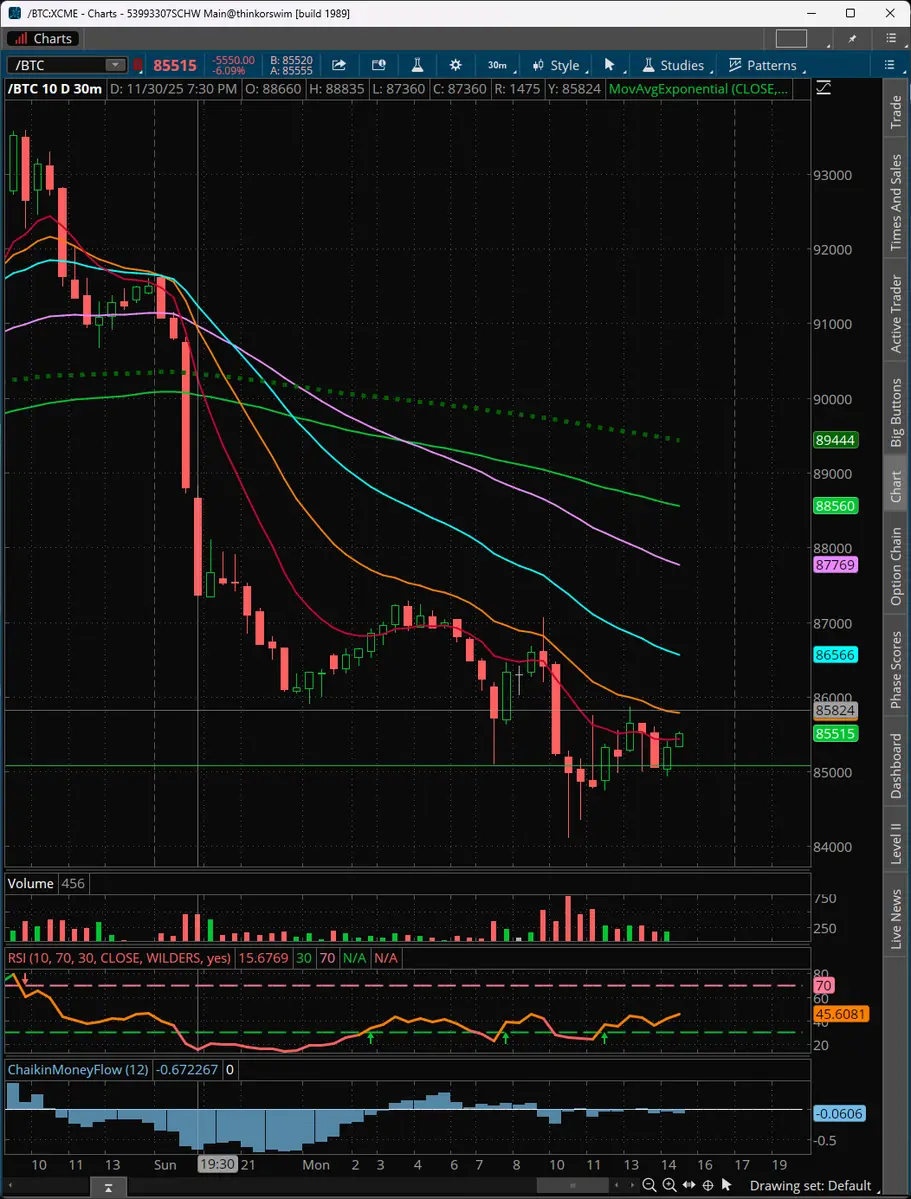Click the RSI study header label
Image resolution: width=911 pixels, height=1199 pixels.
[119, 957]
